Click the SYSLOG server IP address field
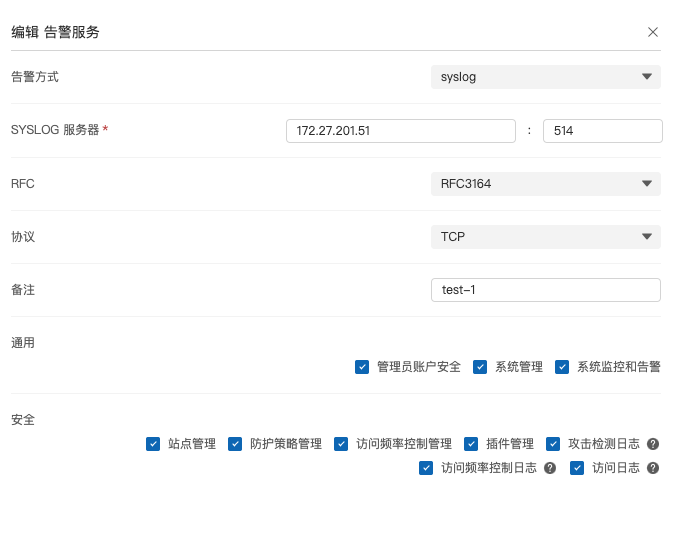Image resolution: width=685 pixels, height=536 pixels. point(400,131)
